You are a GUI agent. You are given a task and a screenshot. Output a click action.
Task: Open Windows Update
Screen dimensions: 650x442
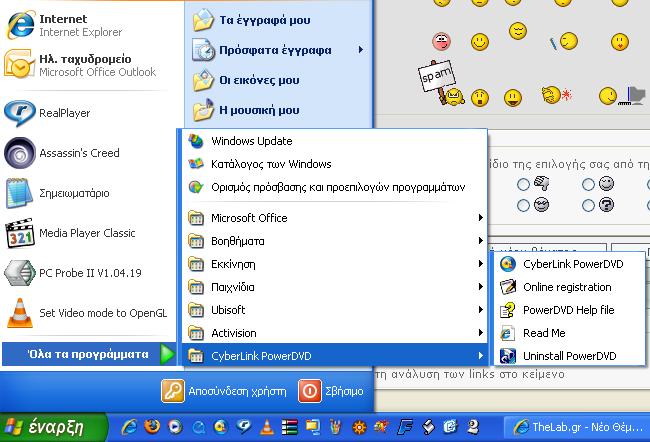[x=334, y=141]
